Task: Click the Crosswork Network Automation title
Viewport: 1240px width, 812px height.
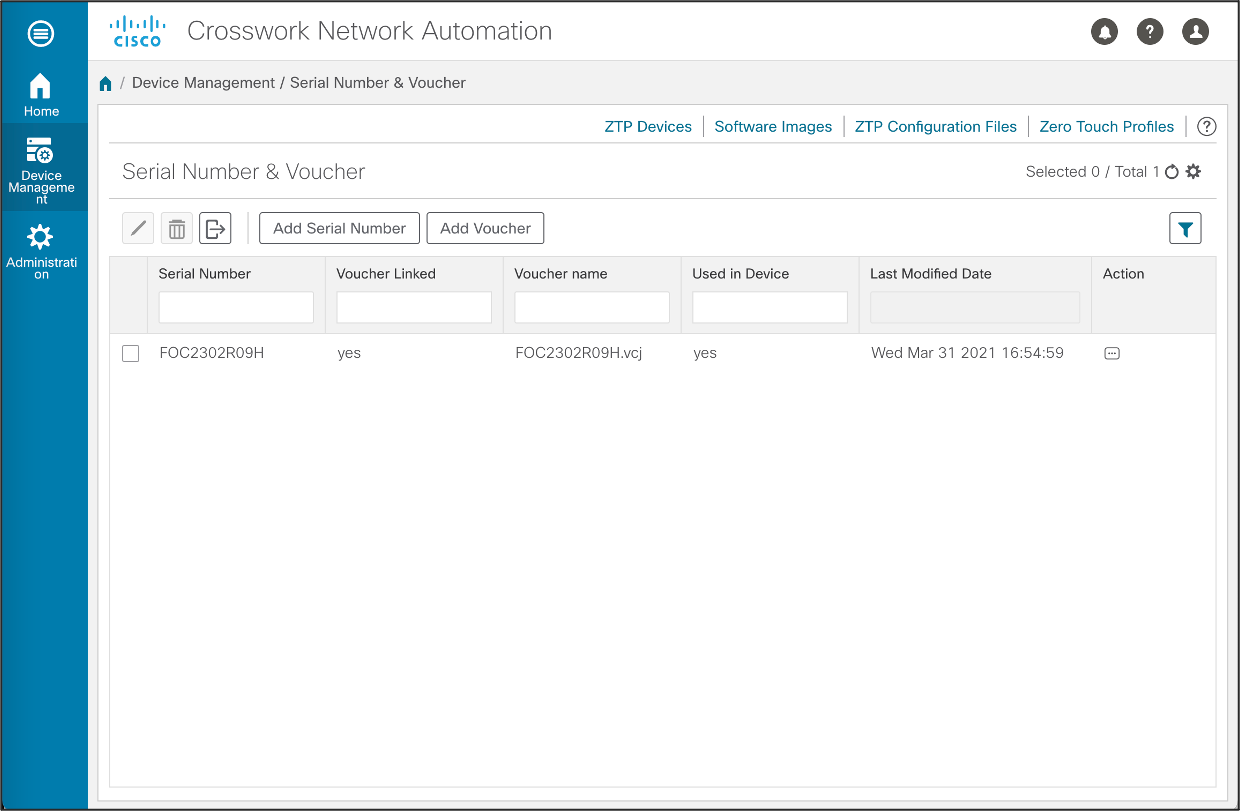Action: pos(370,31)
